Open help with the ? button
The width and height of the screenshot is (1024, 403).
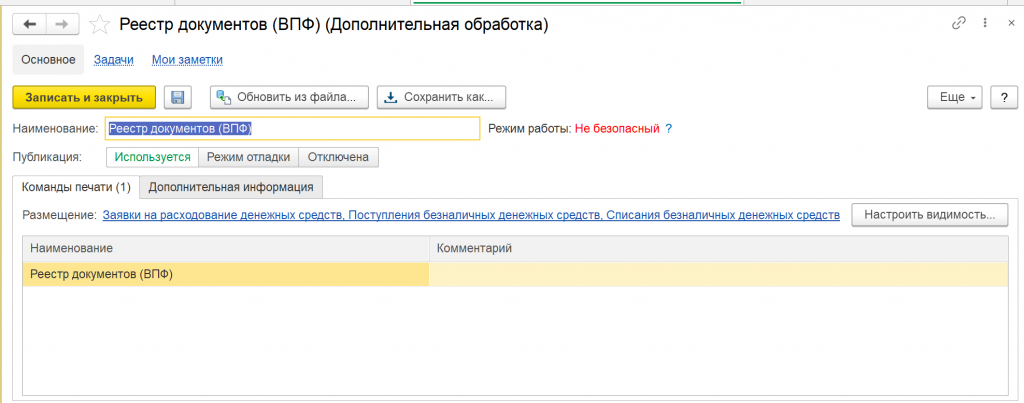click(1003, 97)
